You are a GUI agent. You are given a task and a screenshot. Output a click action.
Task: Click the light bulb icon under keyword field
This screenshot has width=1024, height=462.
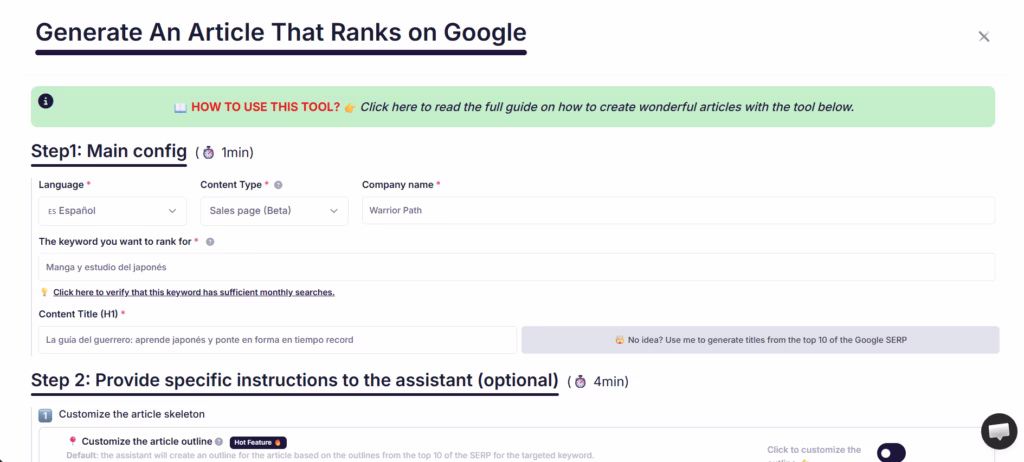pyautogui.click(x=44, y=292)
